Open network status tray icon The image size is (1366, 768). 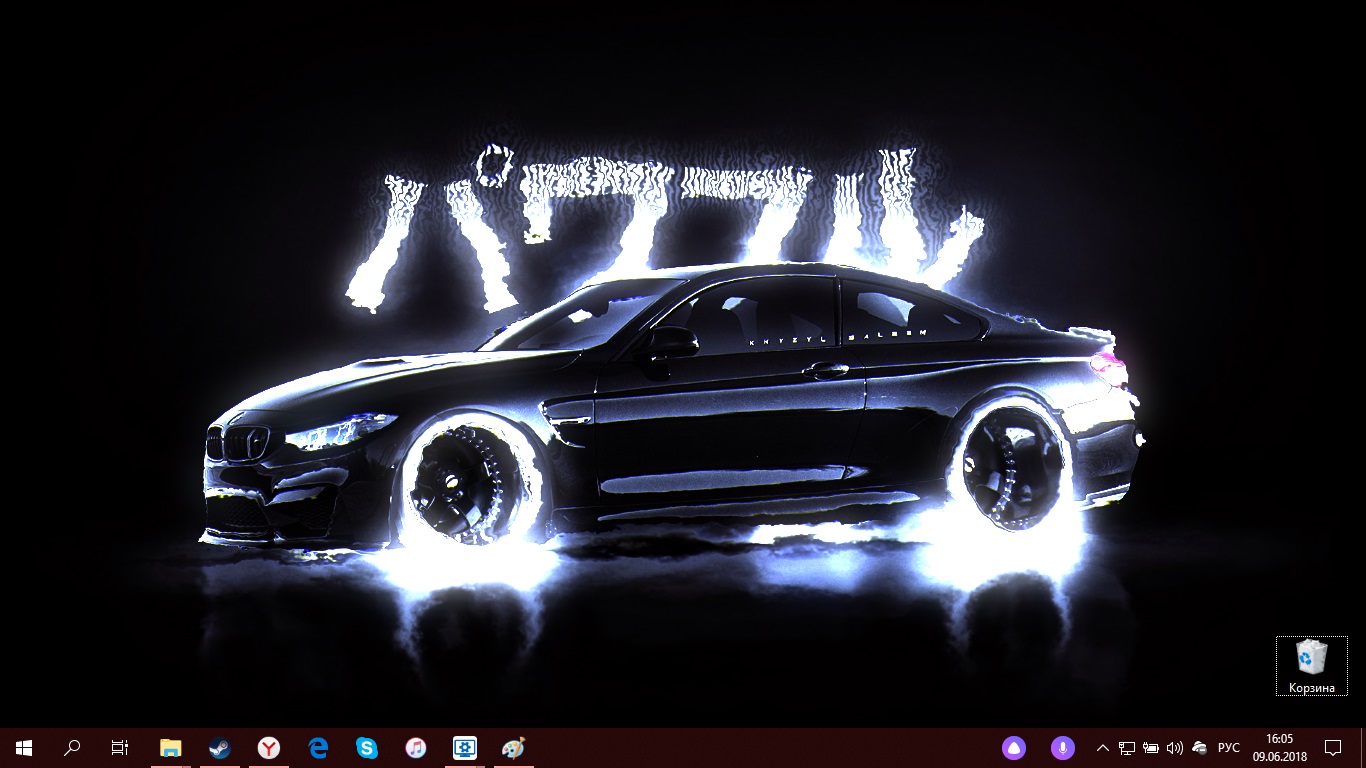coord(1127,747)
